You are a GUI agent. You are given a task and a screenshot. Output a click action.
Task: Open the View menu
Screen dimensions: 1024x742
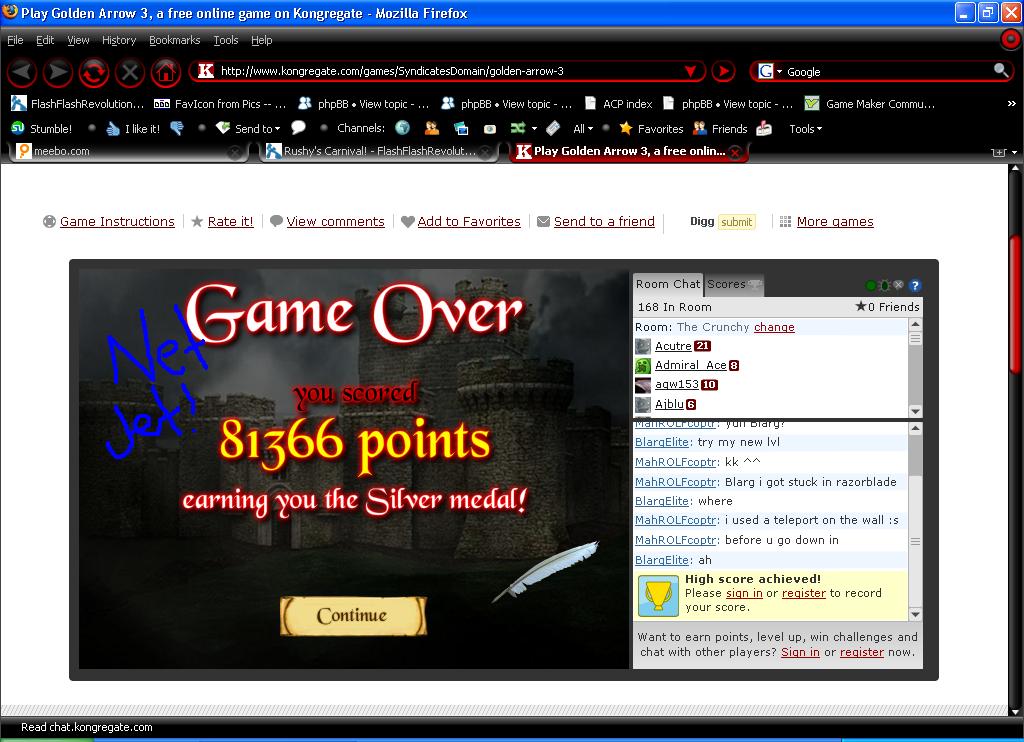coord(78,40)
